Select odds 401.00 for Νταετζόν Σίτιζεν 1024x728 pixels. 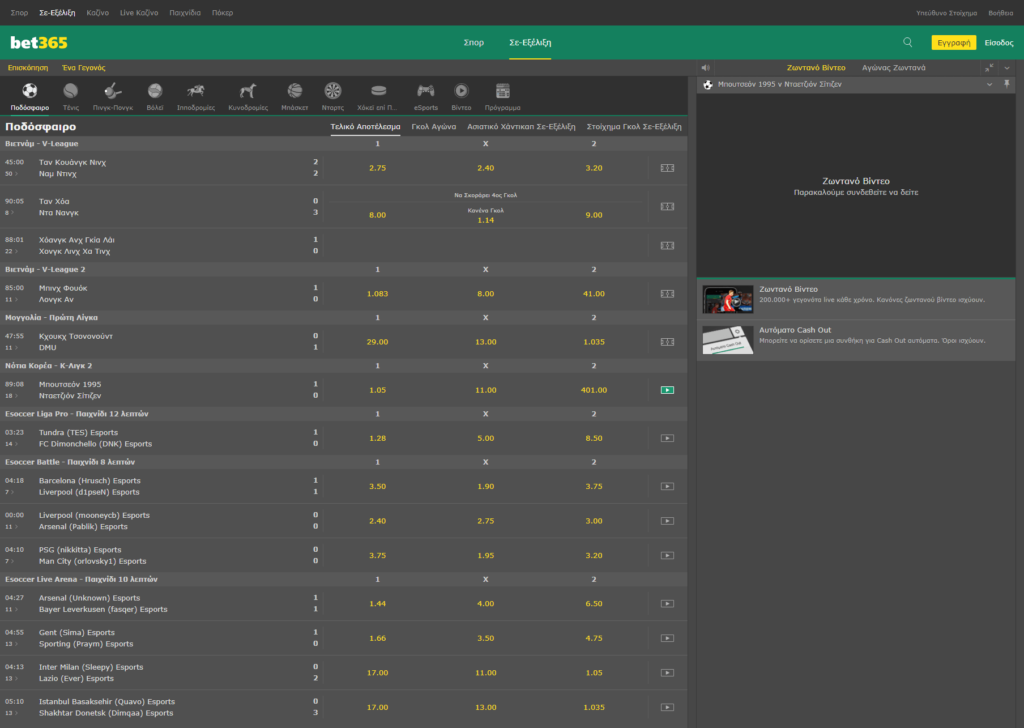[594, 390]
